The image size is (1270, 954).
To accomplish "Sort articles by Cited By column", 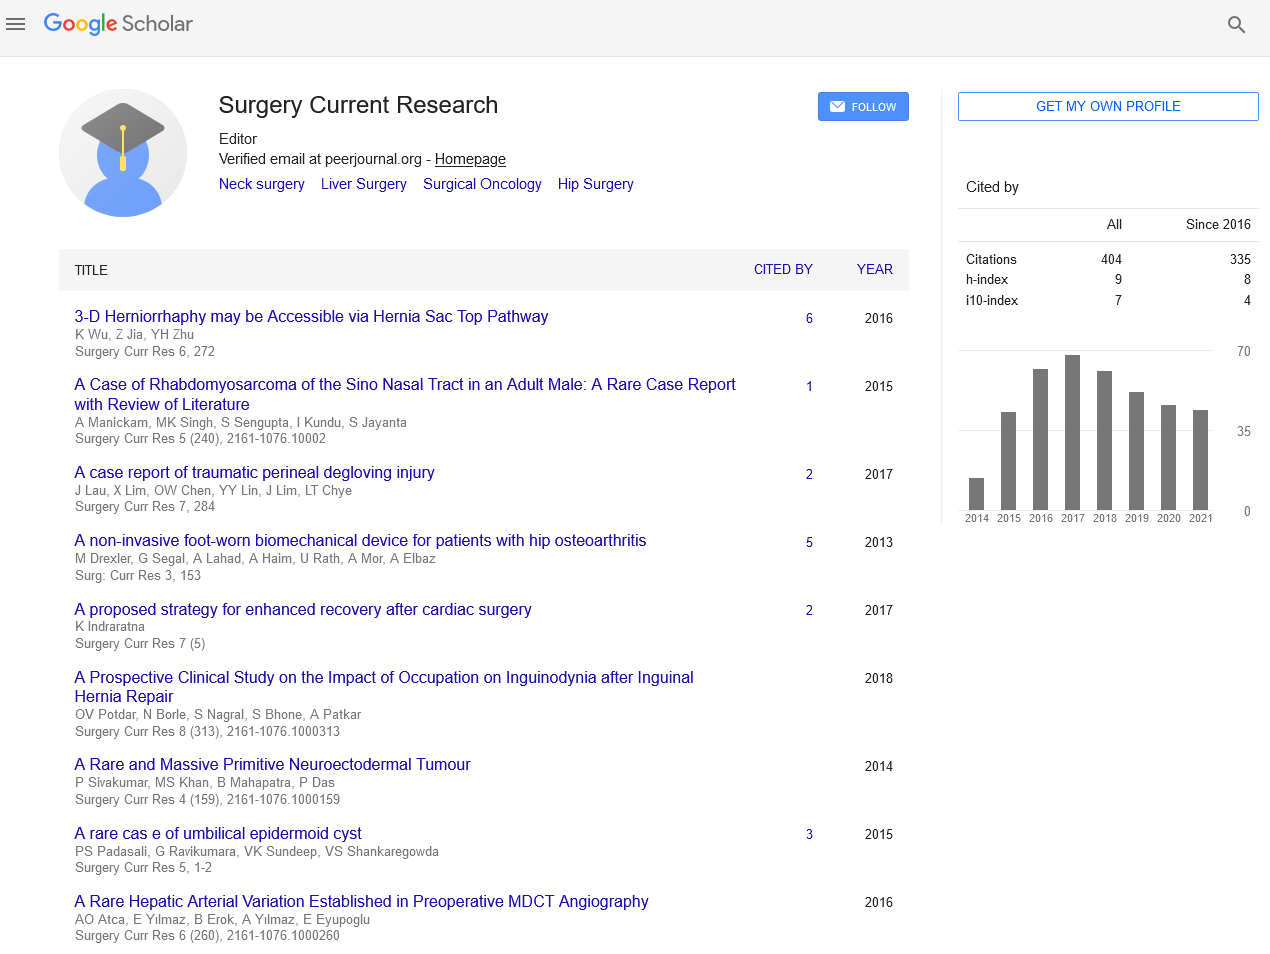I will tap(783, 269).
